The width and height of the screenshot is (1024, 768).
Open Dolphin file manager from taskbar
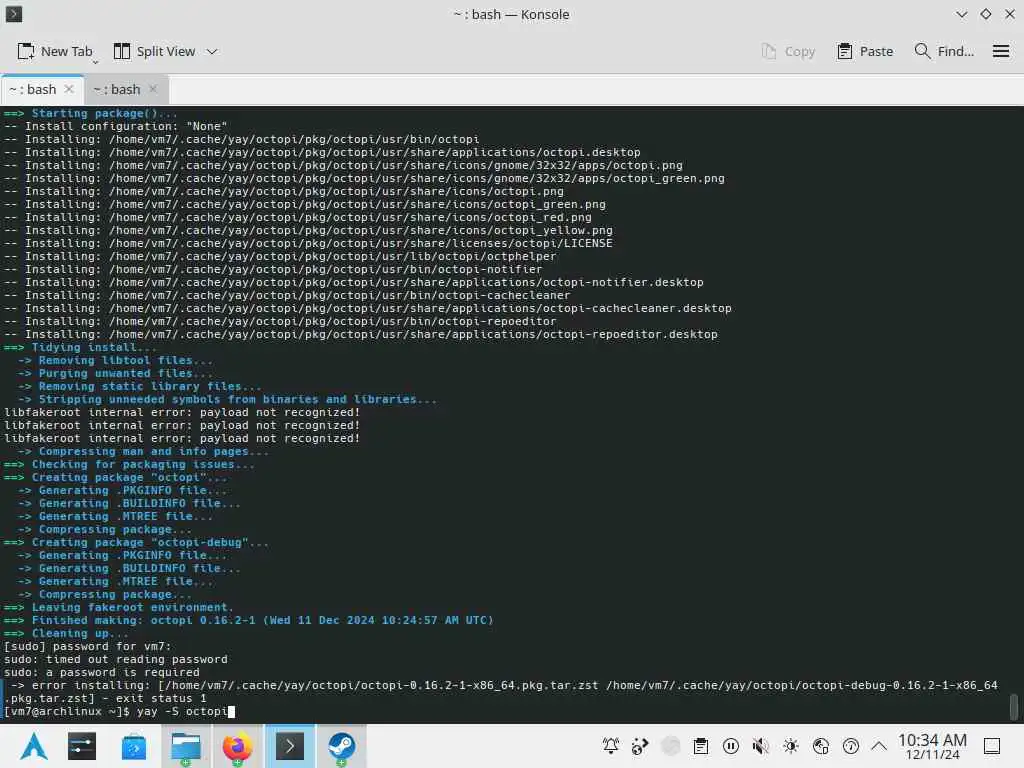click(x=186, y=746)
